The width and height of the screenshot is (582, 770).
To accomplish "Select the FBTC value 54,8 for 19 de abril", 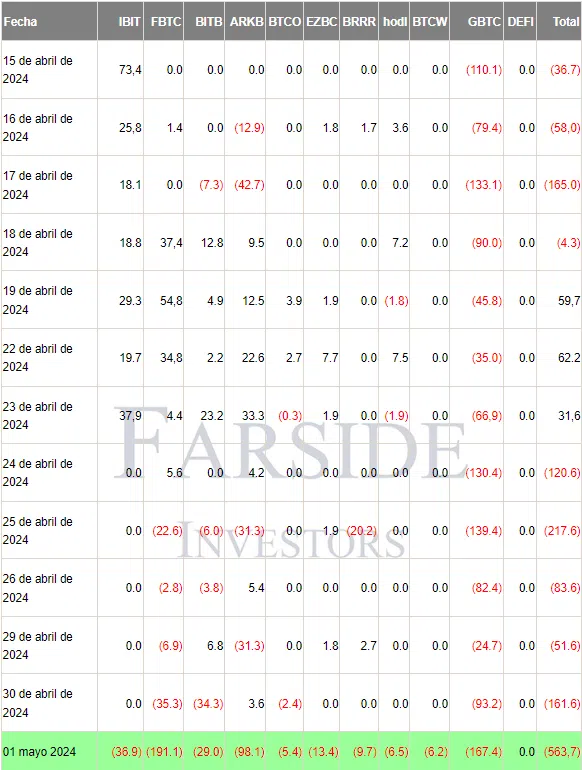I will [171, 301].
